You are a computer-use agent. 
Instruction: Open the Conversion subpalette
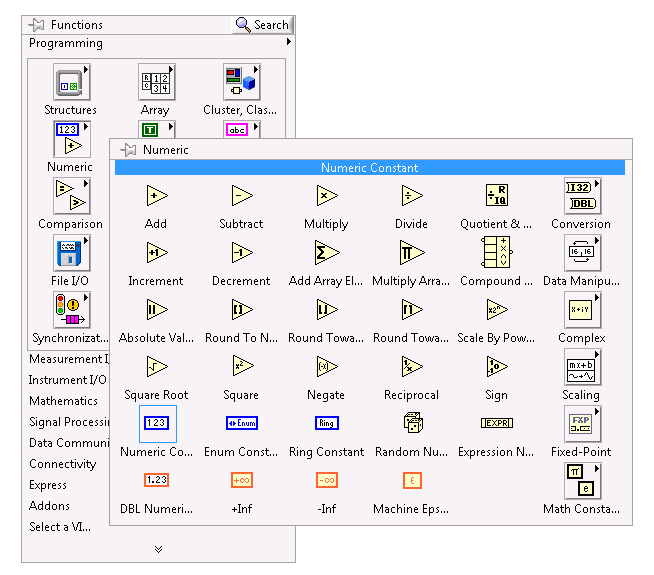pyautogui.click(x=582, y=196)
